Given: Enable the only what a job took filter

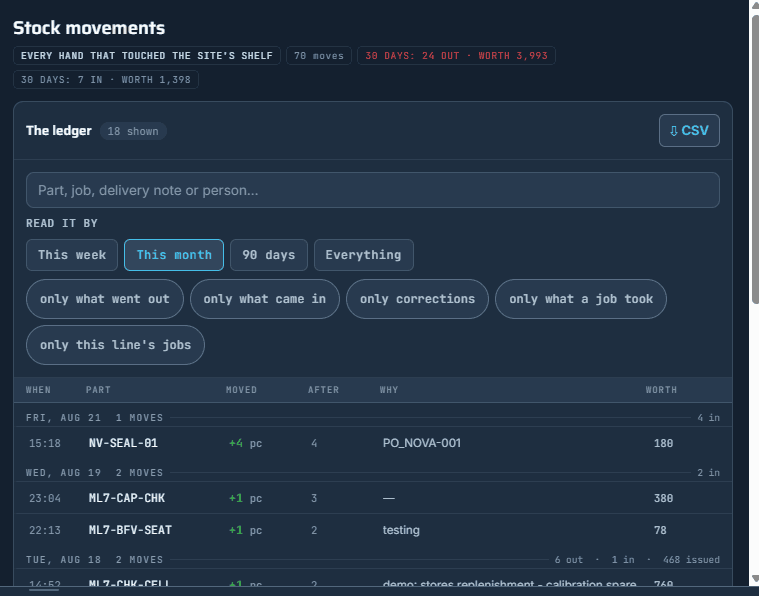Looking at the screenshot, I should click(581, 299).
